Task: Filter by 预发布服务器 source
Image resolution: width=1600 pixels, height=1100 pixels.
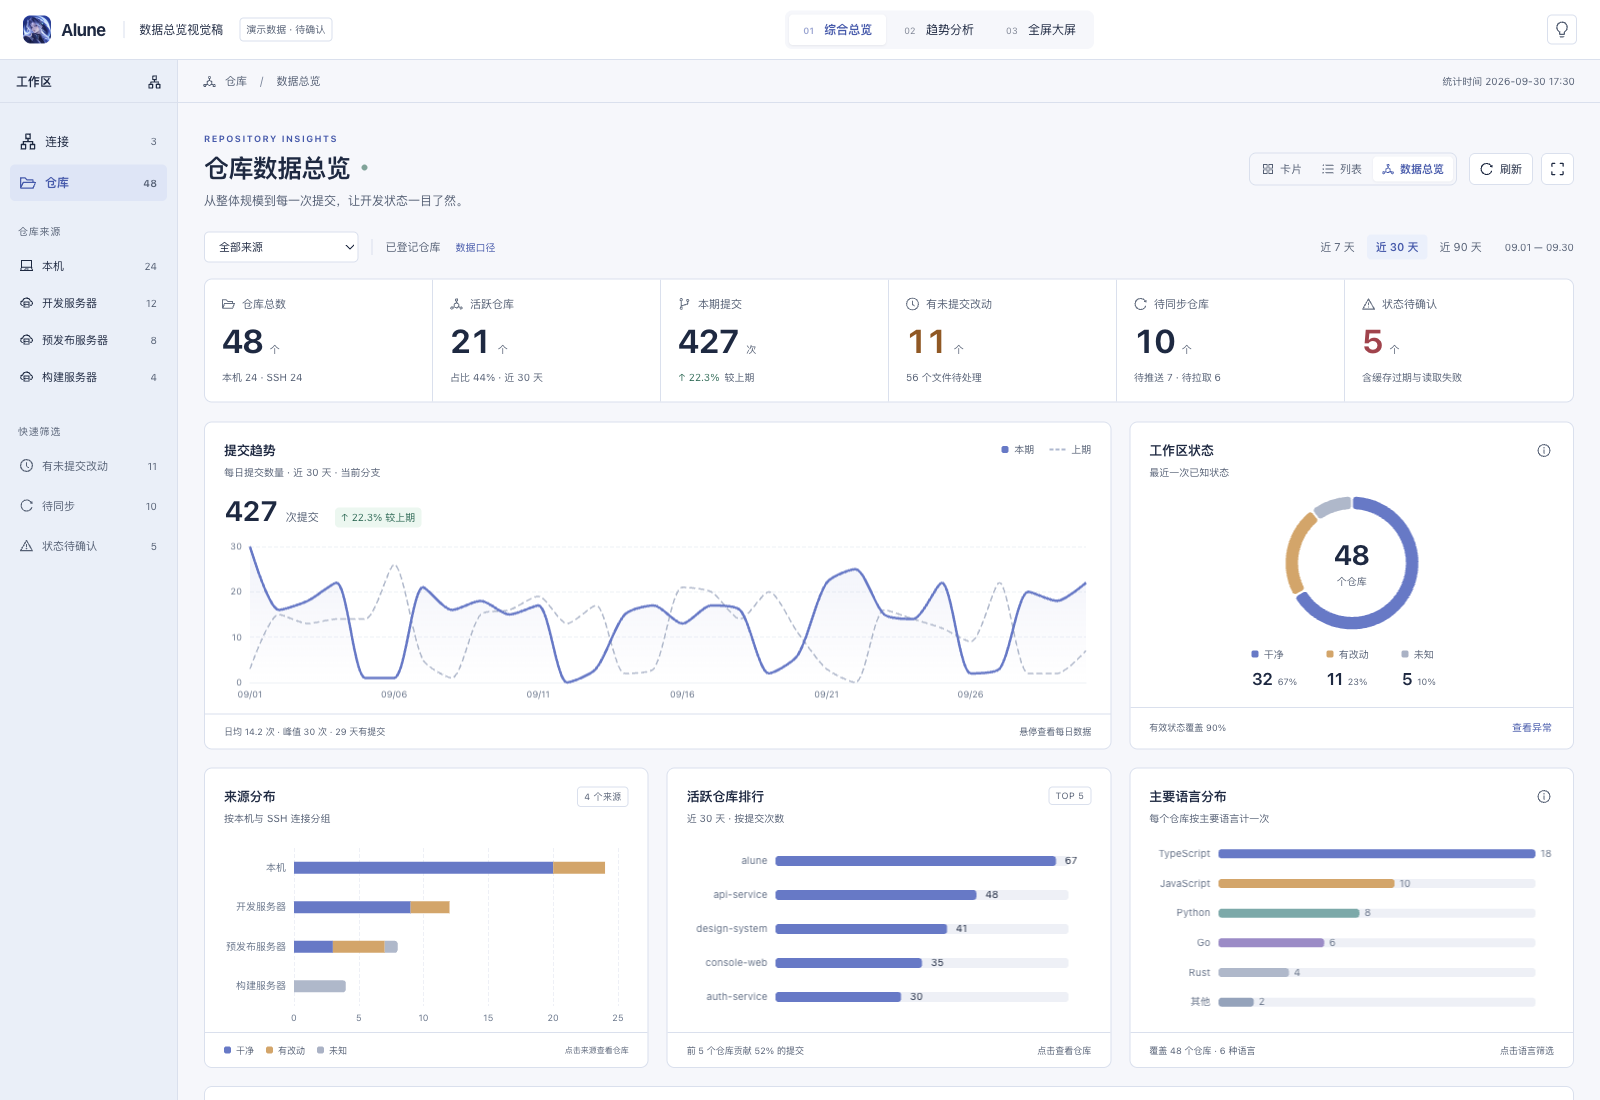Action: (x=88, y=340)
